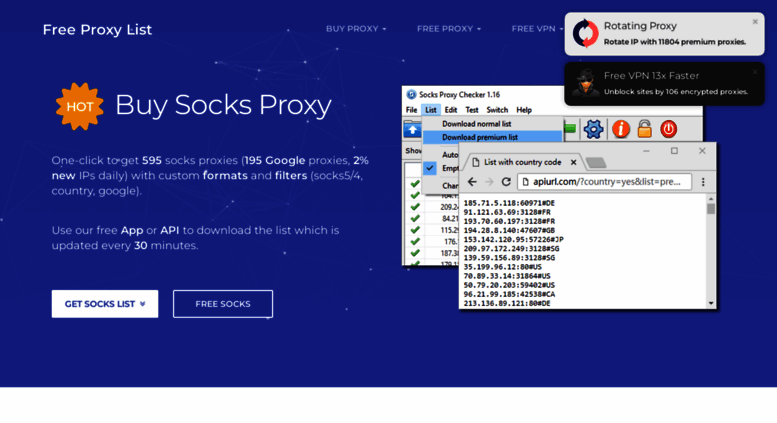Click the Socks Proxy Checker app logo
Image resolution: width=777 pixels, height=423 pixels.
click(x=411, y=94)
